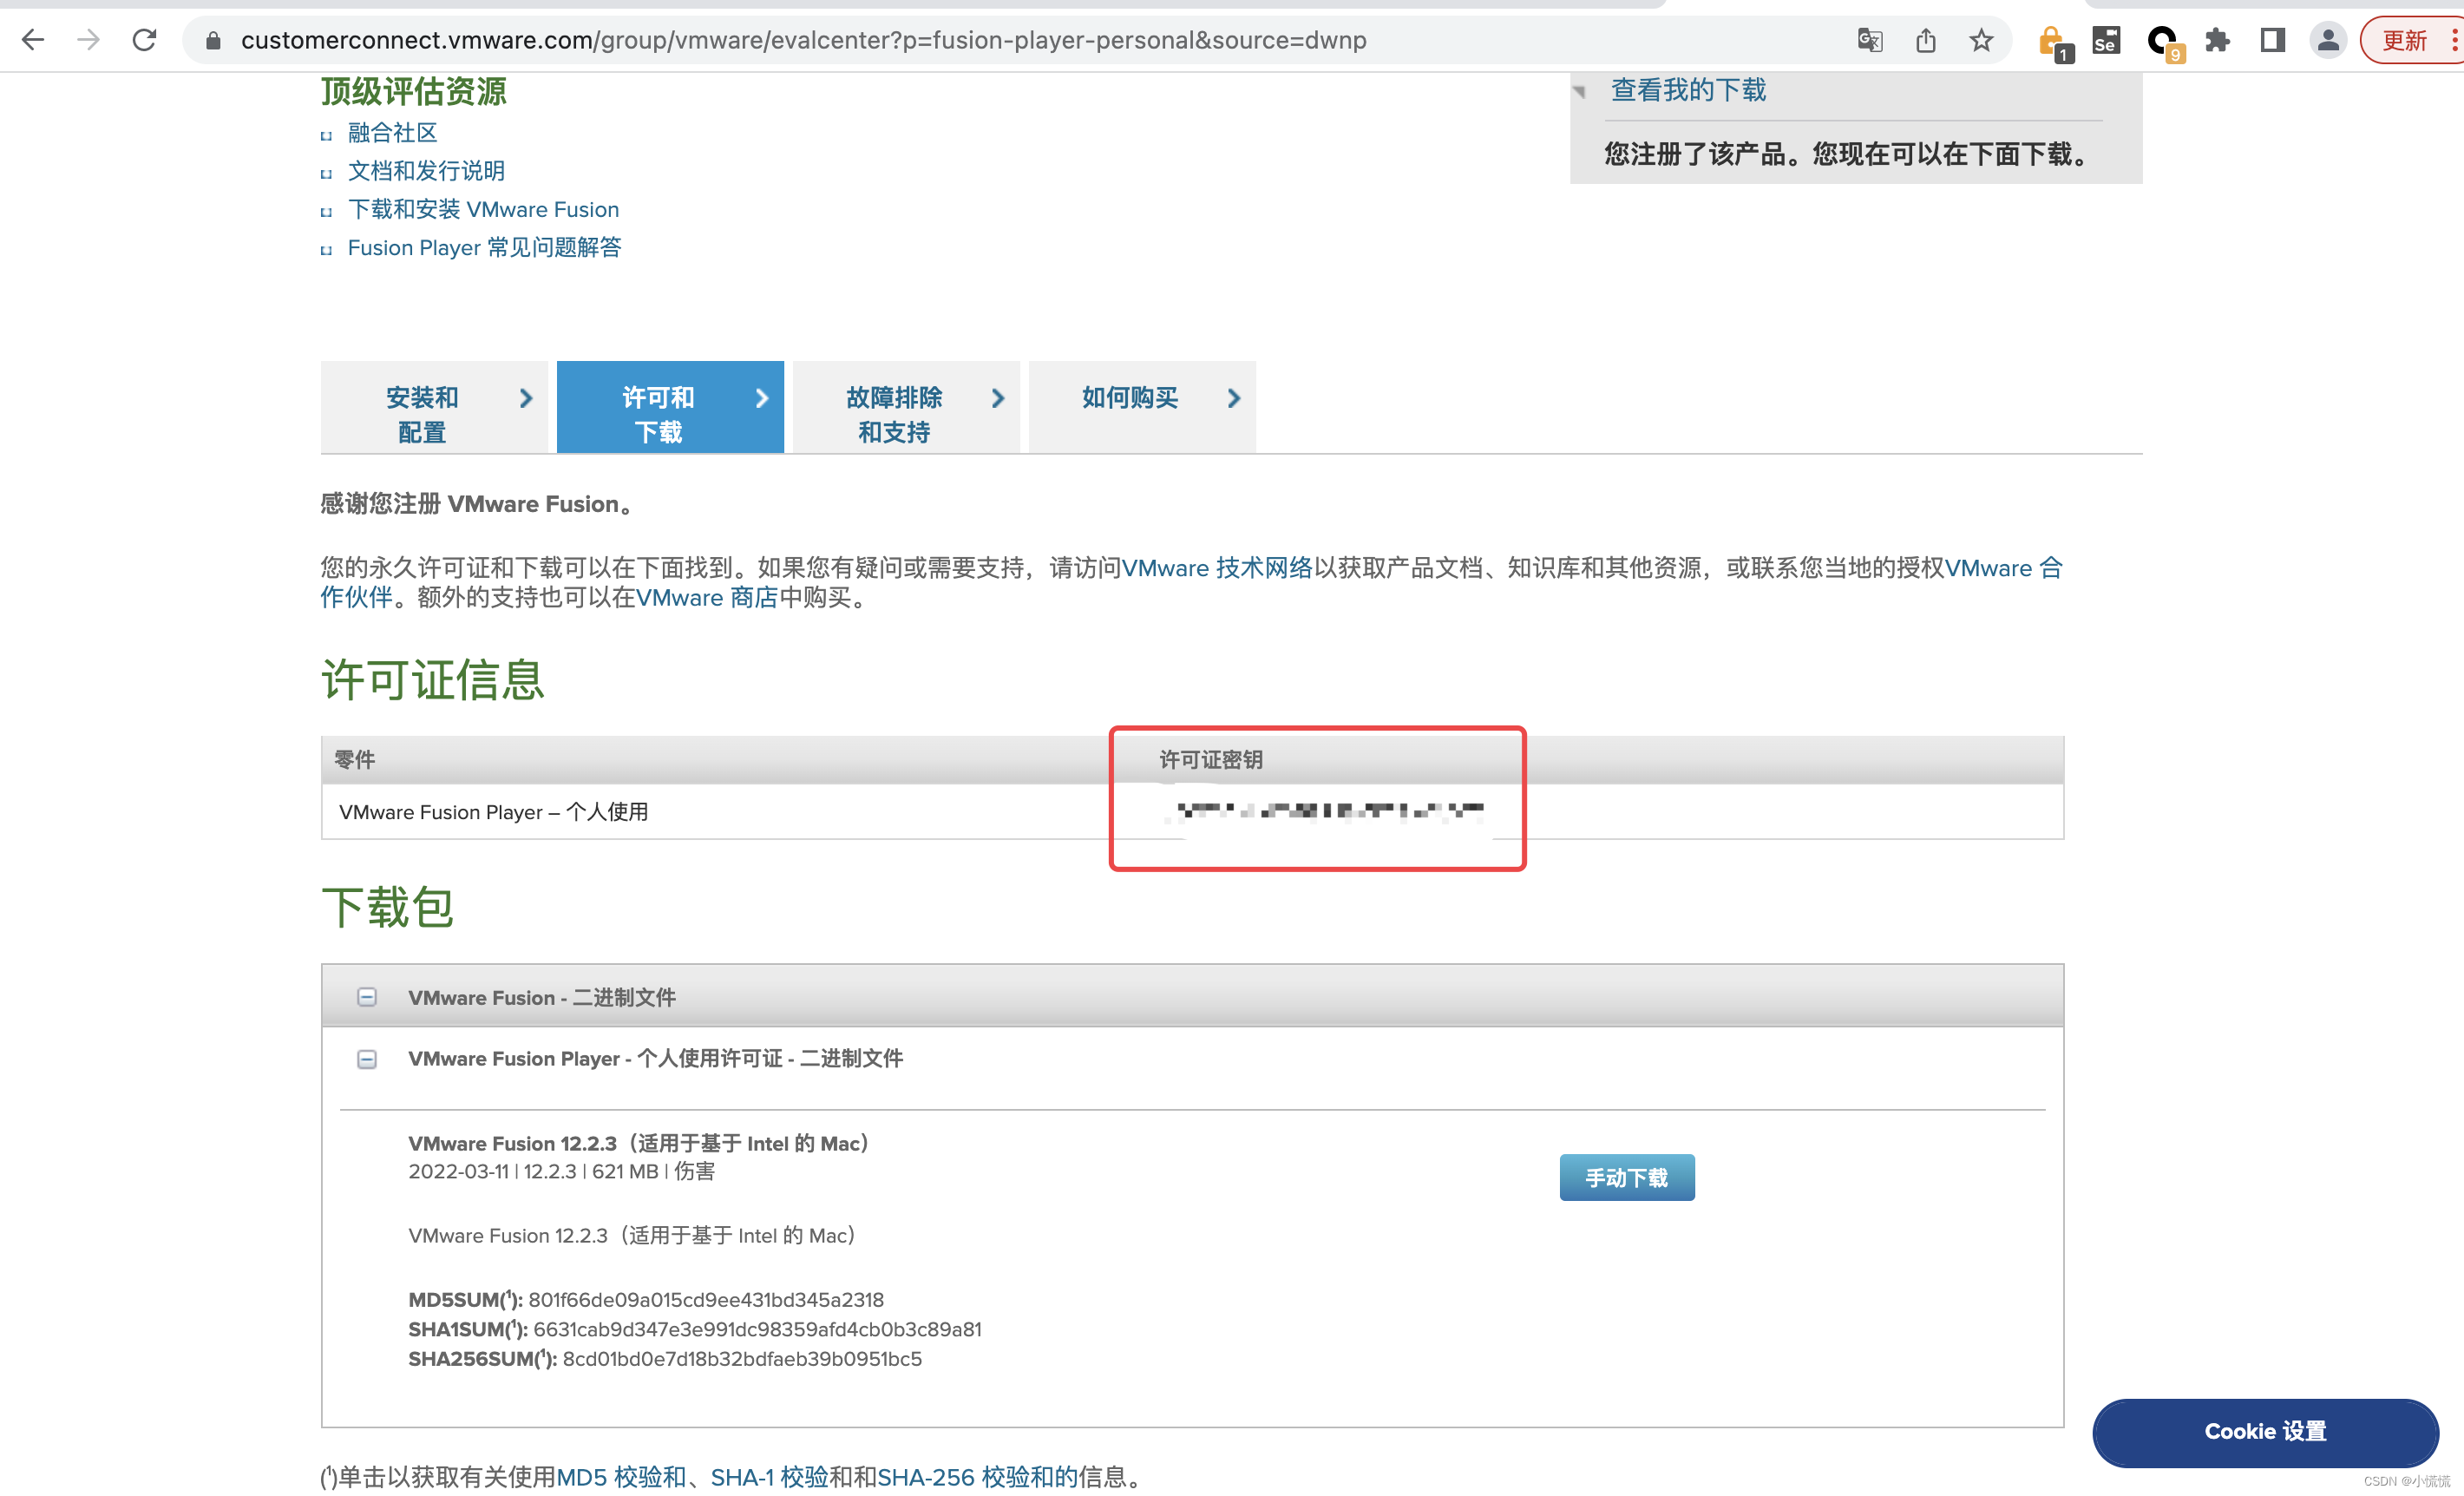Reload the current page
2464x1496 pixels.
point(144,40)
